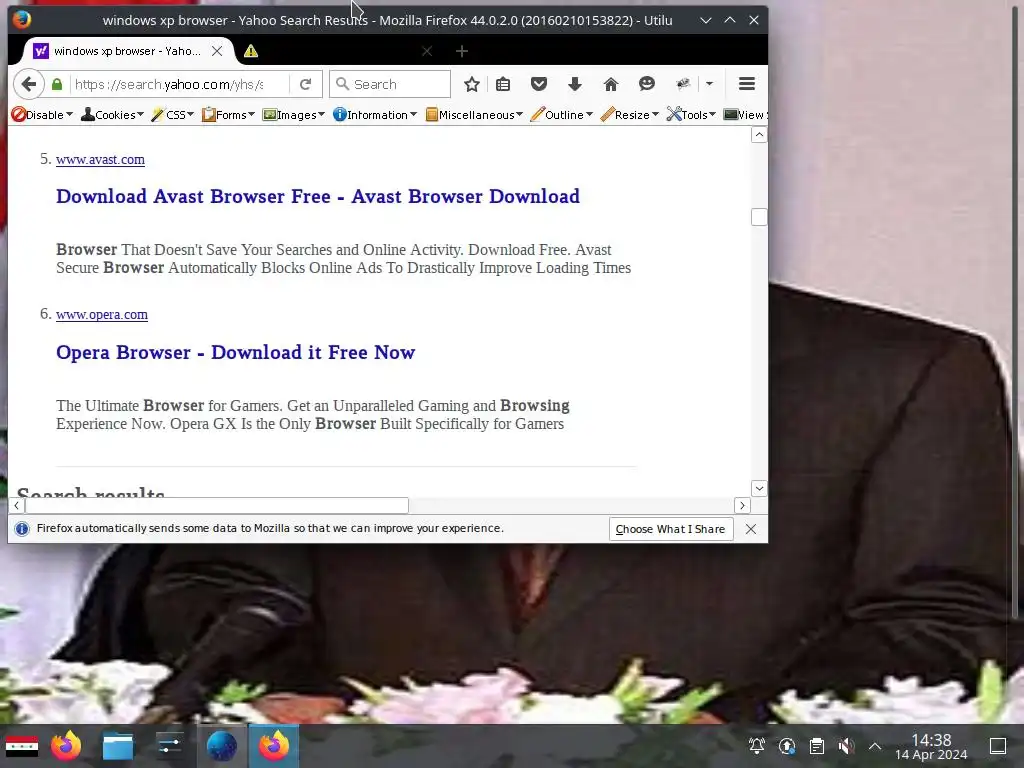The height and width of the screenshot is (768, 1024).
Task: Click the vertical scrollbar thumb
Action: [759, 217]
